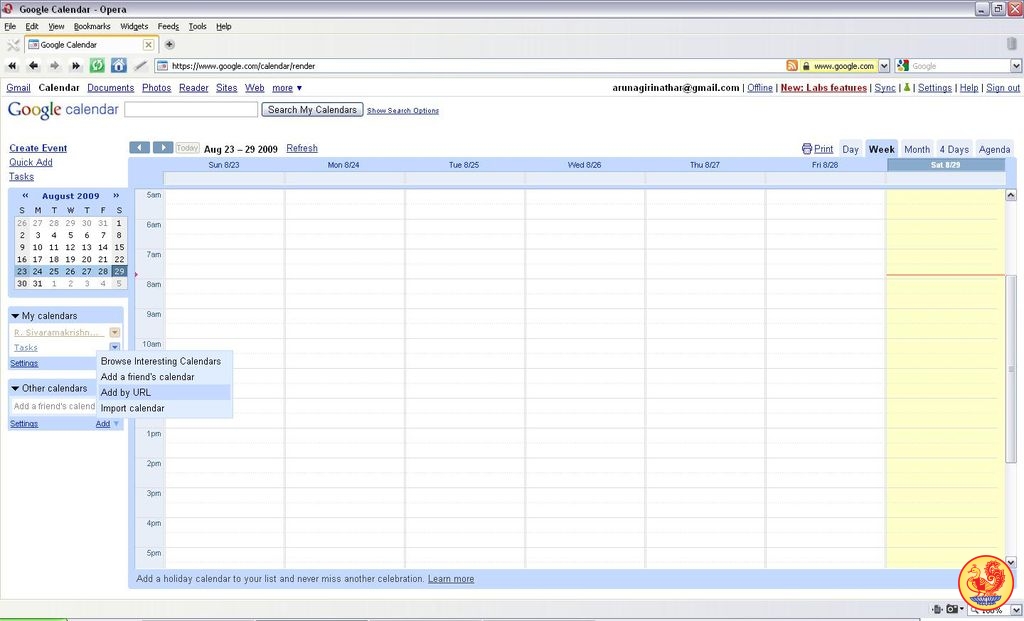Click the calendar grid scroll down arrow
1024x621 pixels.
pyautogui.click(x=1011, y=562)
